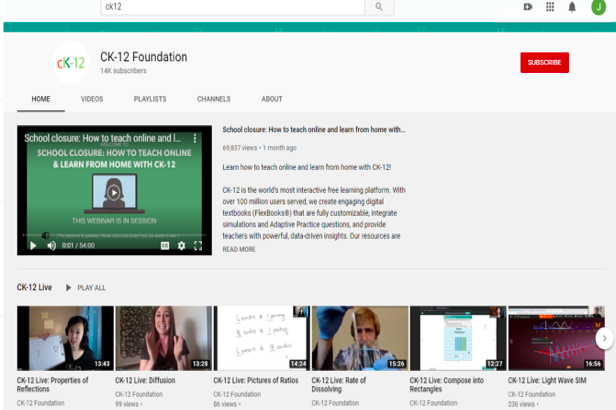This screenshot has width=616, height=410.
Task: Click the search magnifier button
Action: click(379, 7)
